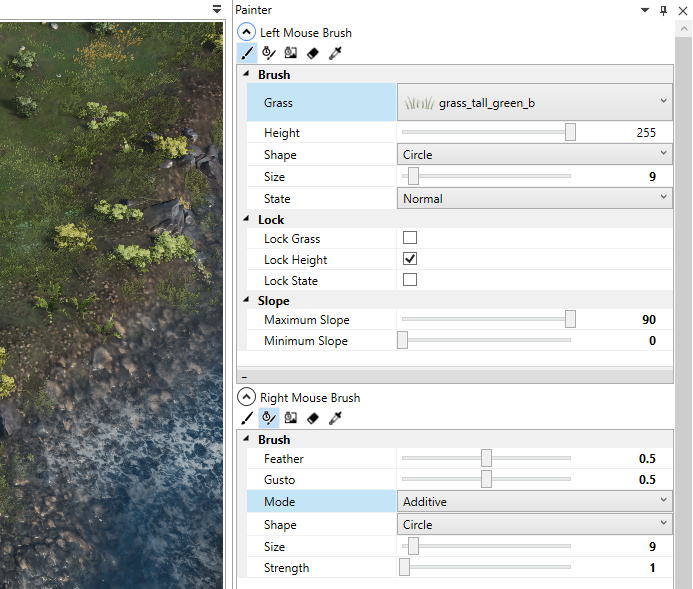Collapse the Lock property group
The image size is (693, 589).
click(246, 219)
